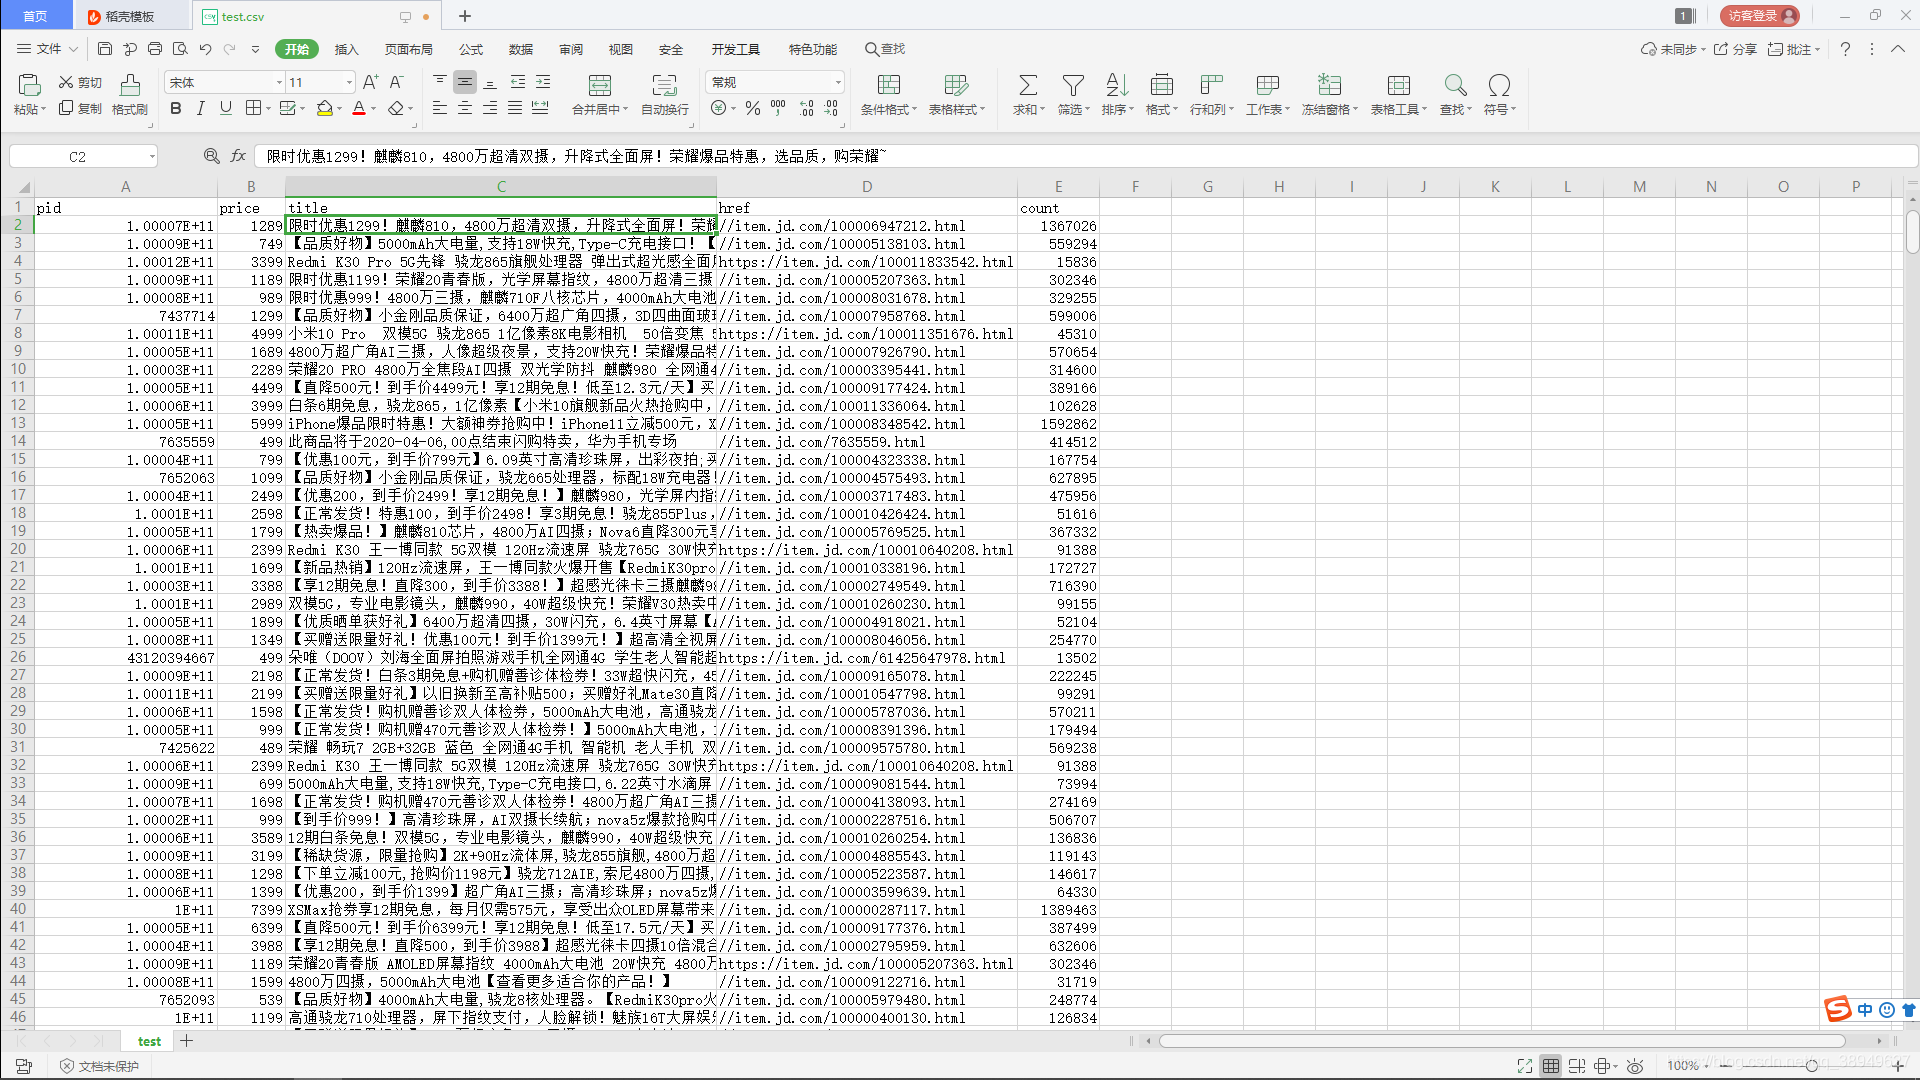Click Cut (剪切) scissors button
This screenshot has width=1920, height=1080.
[x=80, y=82]
